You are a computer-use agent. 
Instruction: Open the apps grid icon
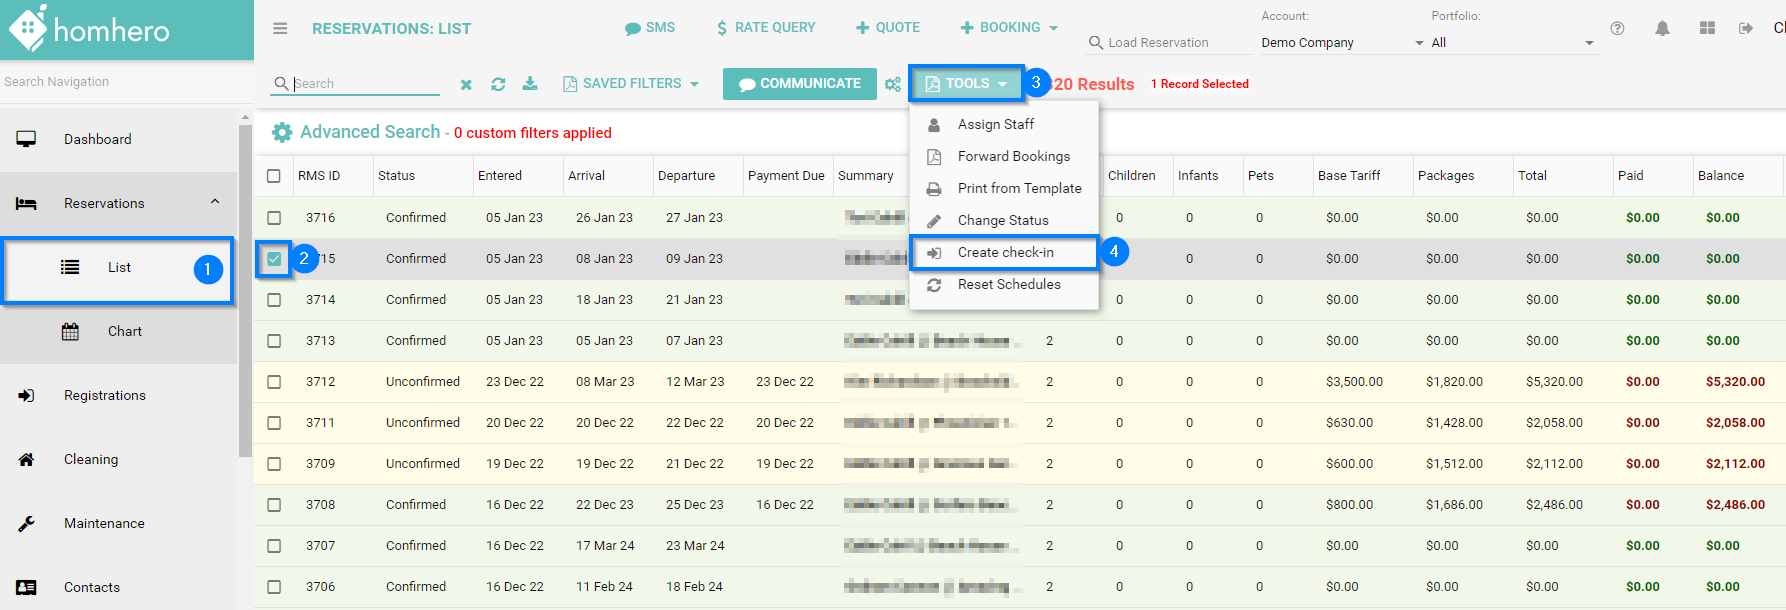point(1707,28)
